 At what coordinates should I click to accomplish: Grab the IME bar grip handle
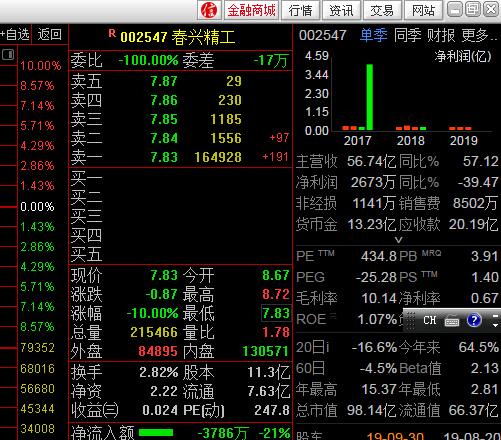pyautogui.click(x=411, y=321)
